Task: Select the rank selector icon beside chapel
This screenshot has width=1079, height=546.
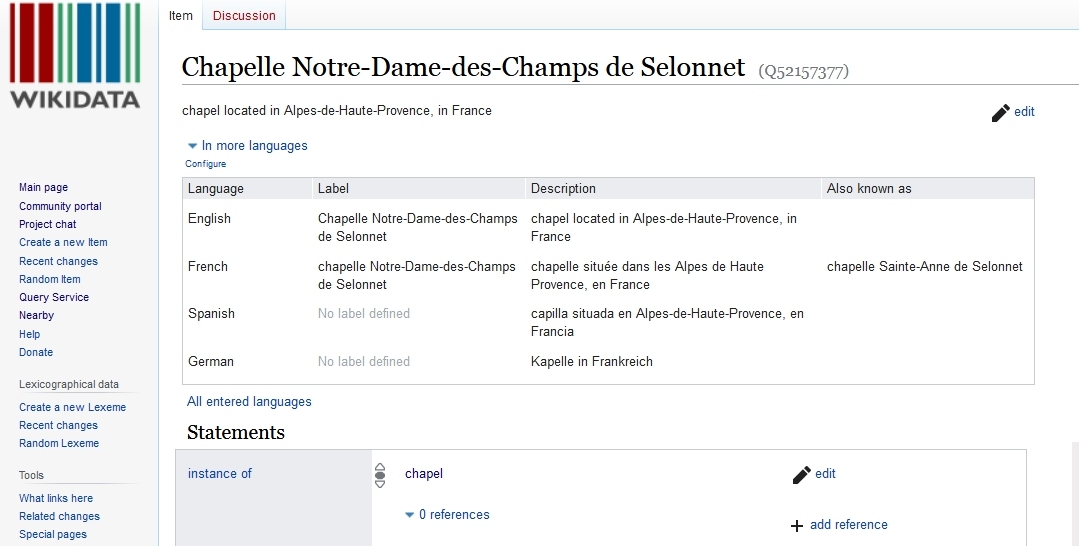Action: [x=380, y=475]
